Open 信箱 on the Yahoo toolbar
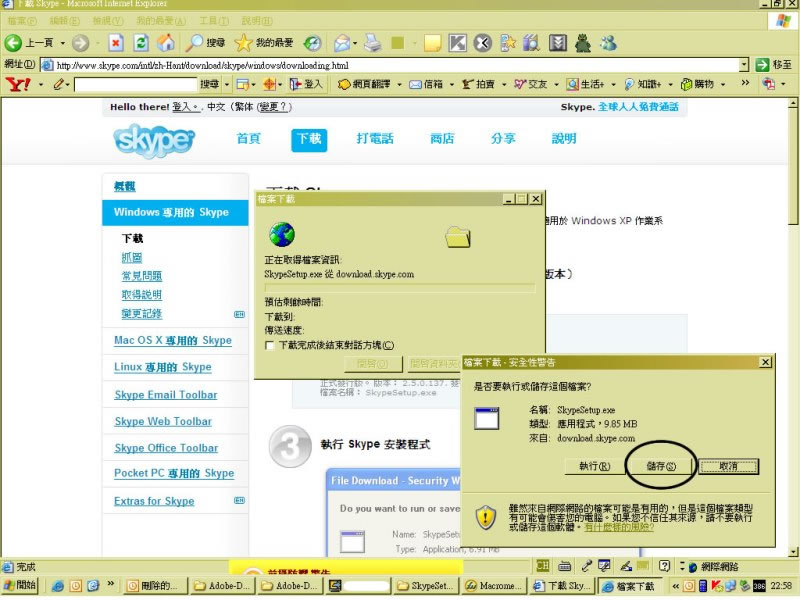This screenshot has width=800, height=600. 426,84
